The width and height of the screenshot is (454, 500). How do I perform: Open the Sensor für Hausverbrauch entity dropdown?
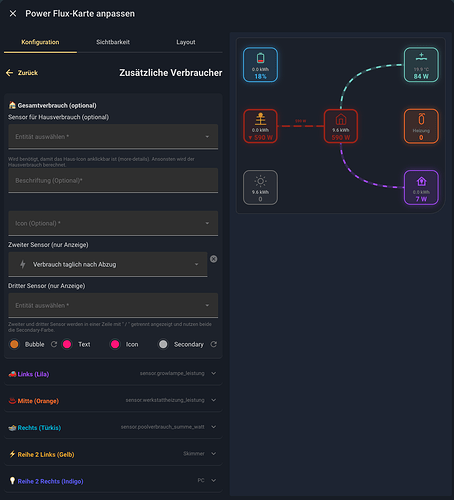pyautogui.click(x=113, y=137)
